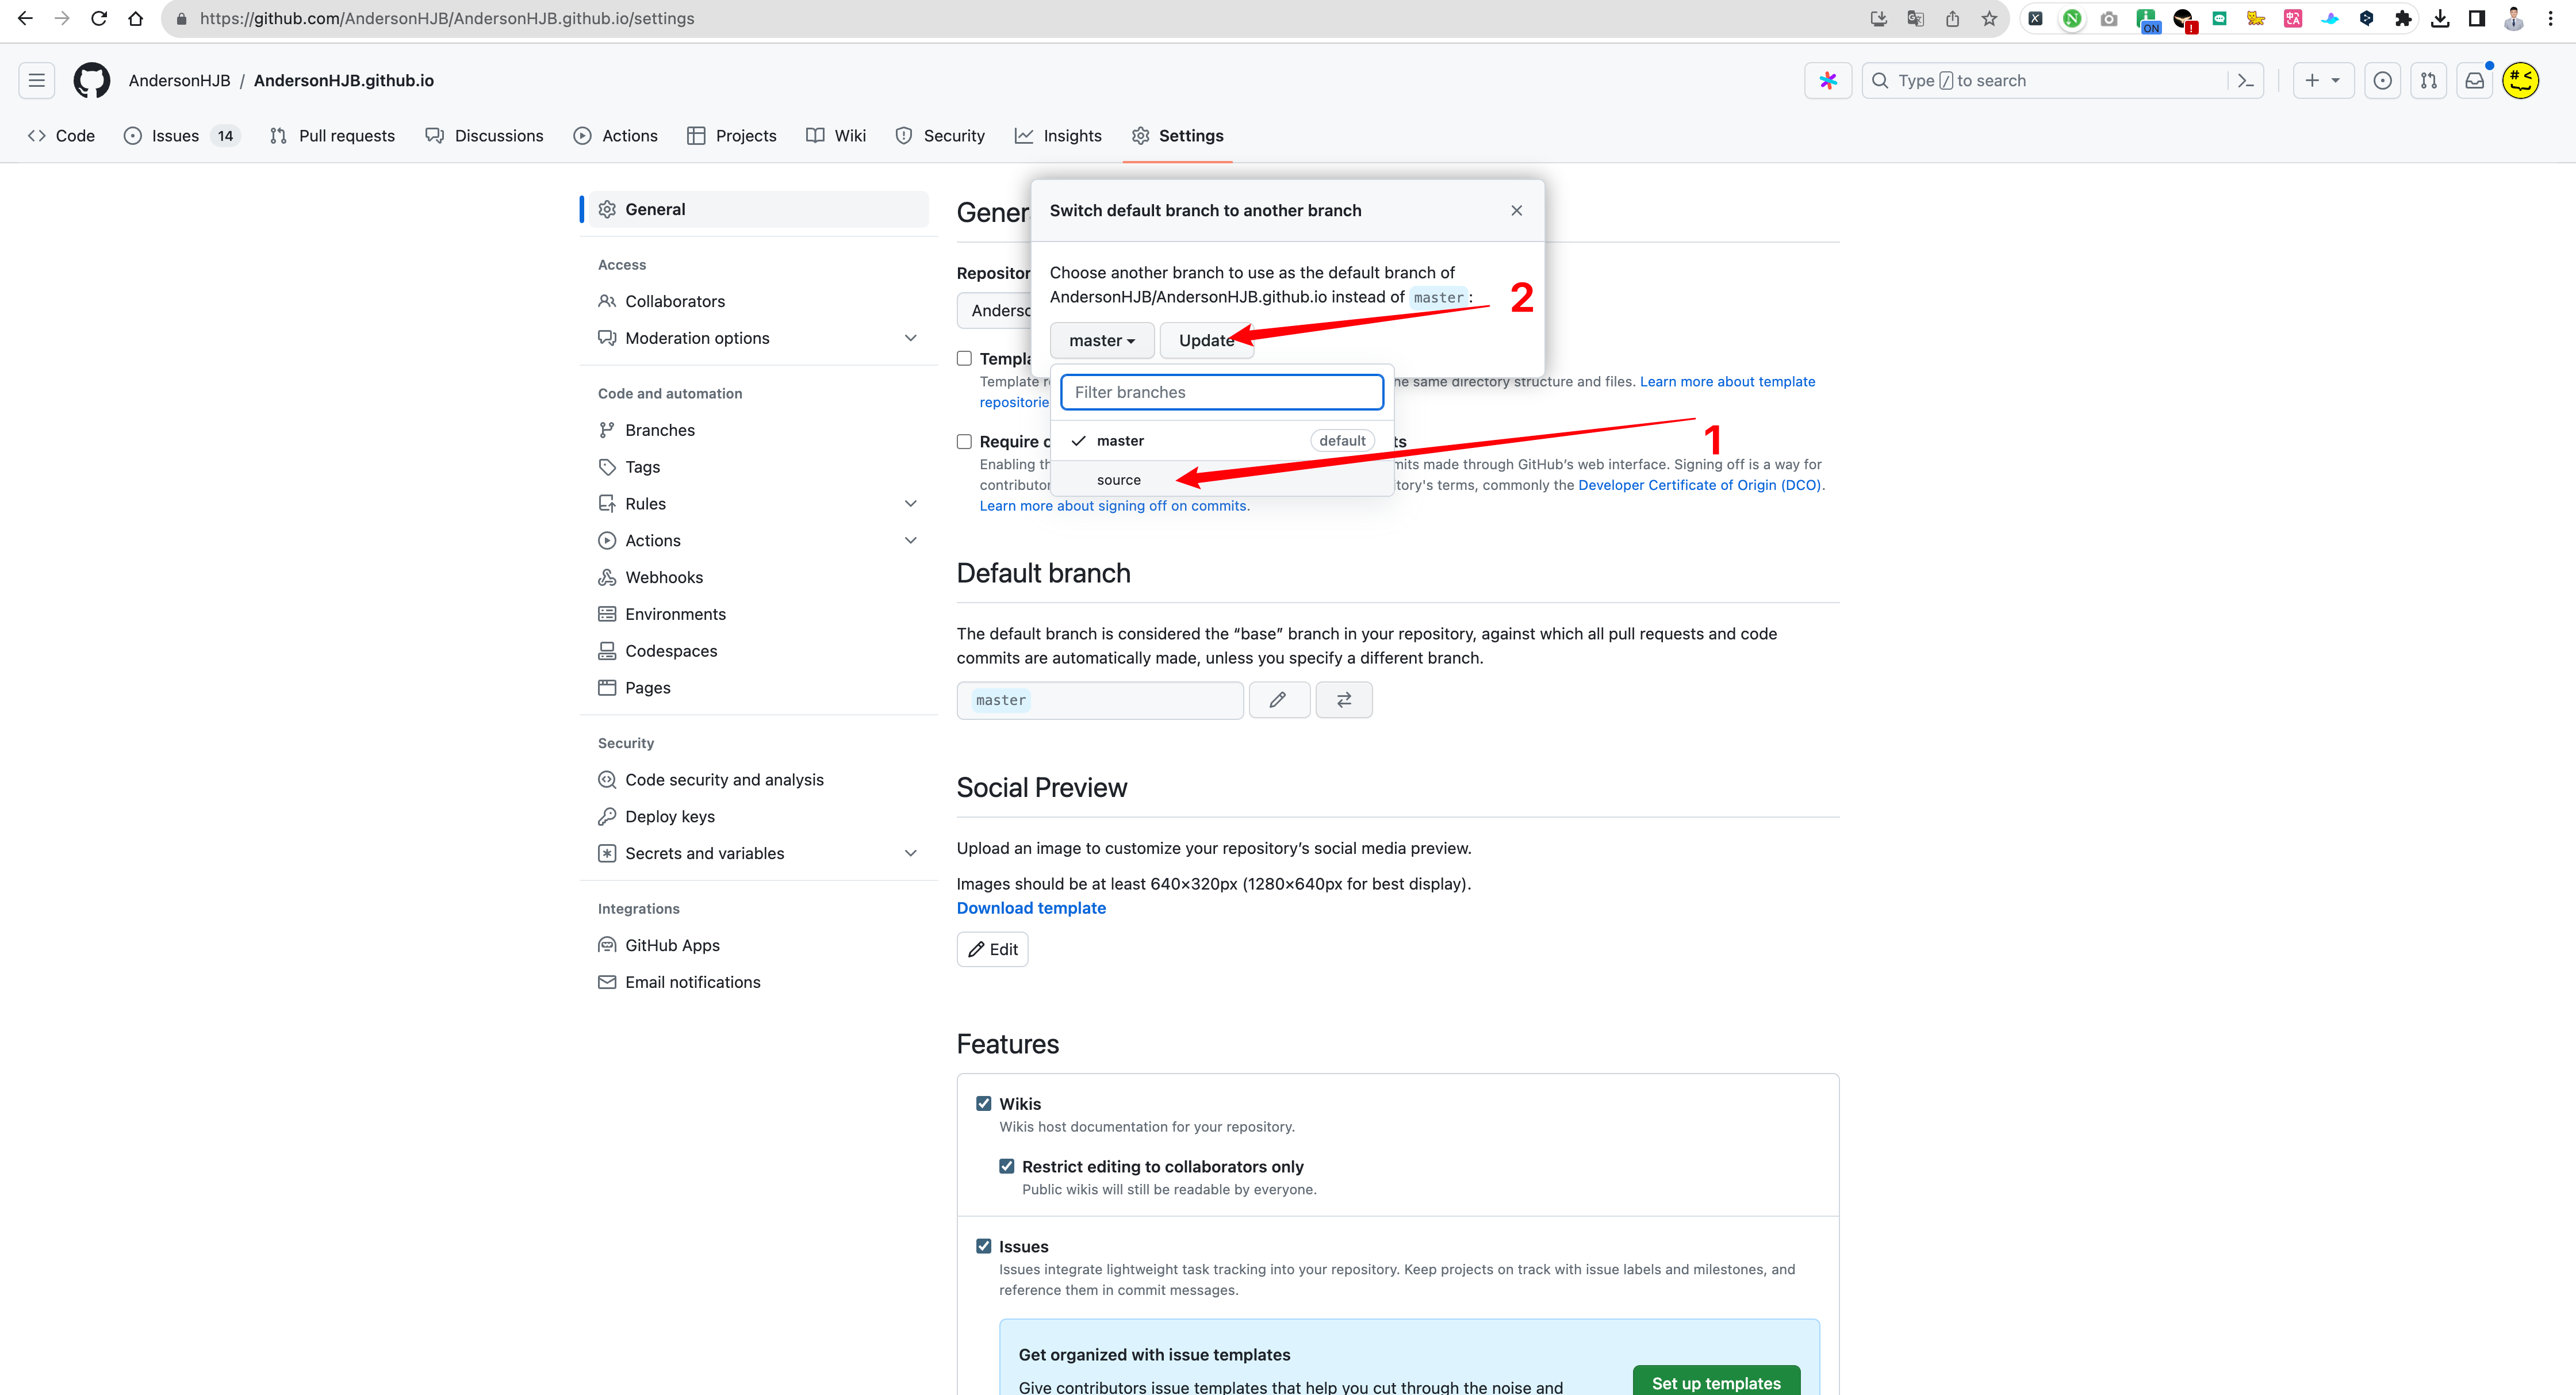Toggle the browser side panel icon

2477,19
